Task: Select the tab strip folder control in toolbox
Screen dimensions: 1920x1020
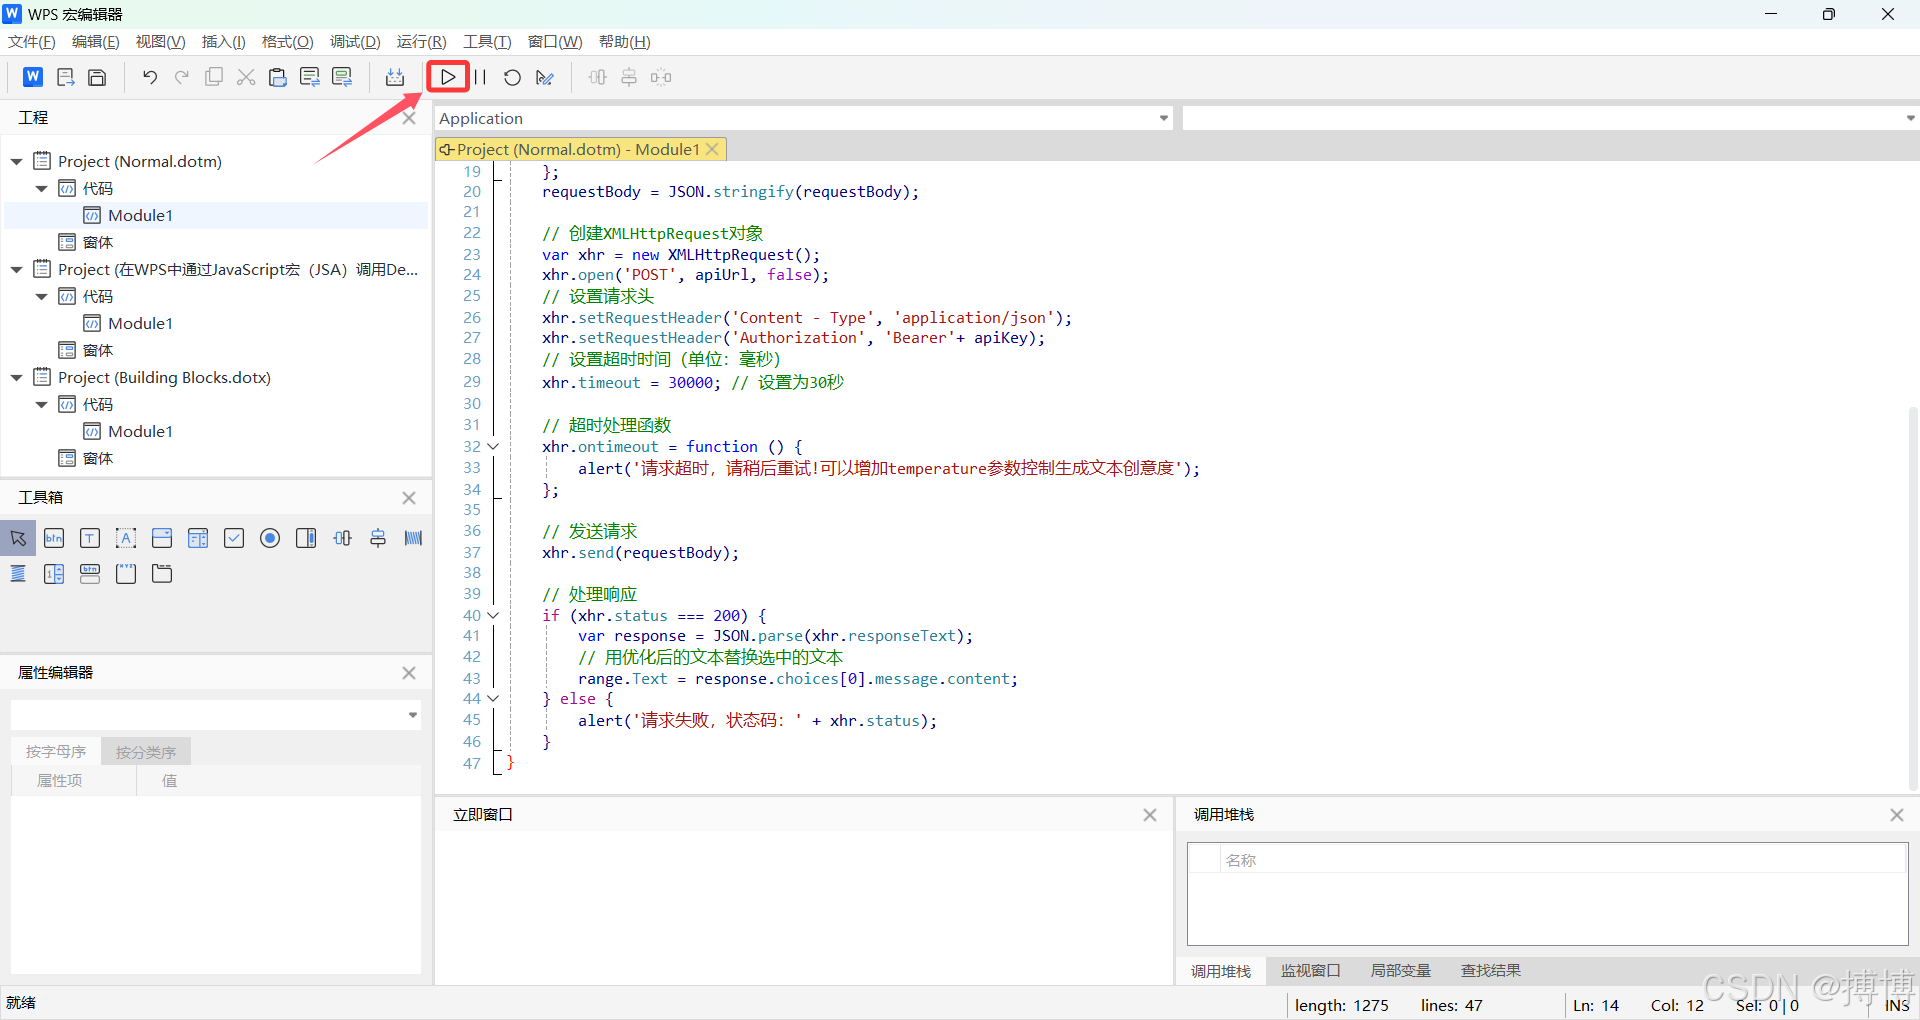Action: 162,574
